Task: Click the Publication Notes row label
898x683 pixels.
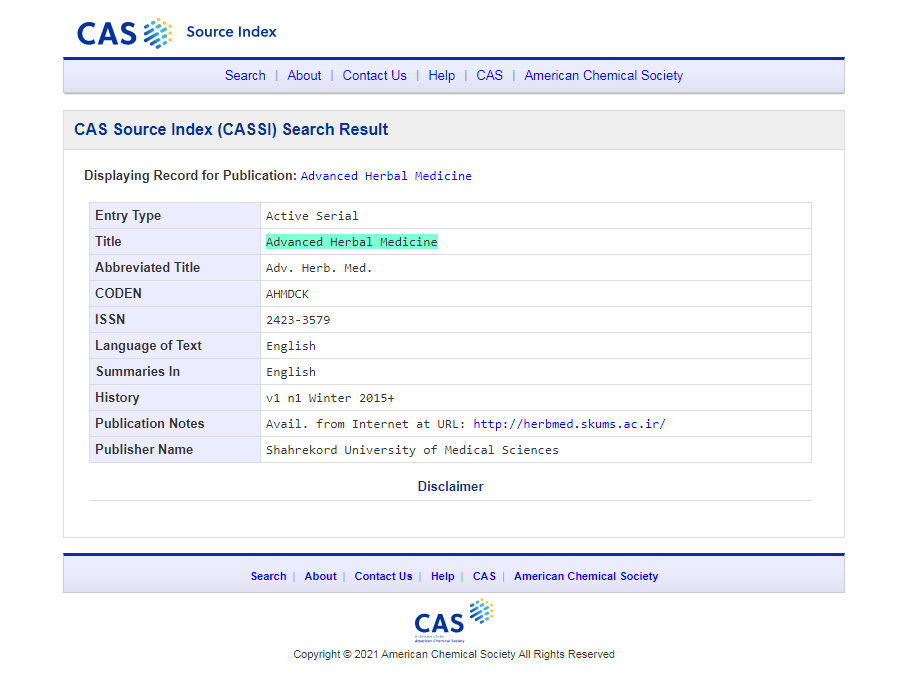Action: click(x=150, y=424)
